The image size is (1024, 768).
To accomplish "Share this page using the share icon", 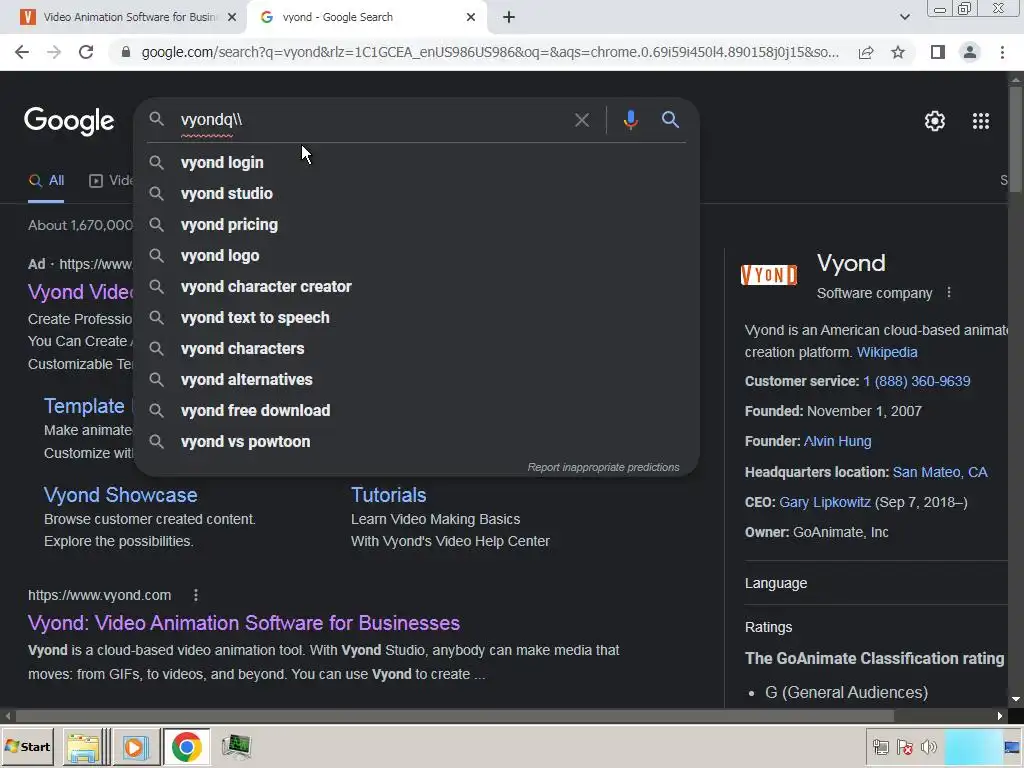I will [866, 52].
